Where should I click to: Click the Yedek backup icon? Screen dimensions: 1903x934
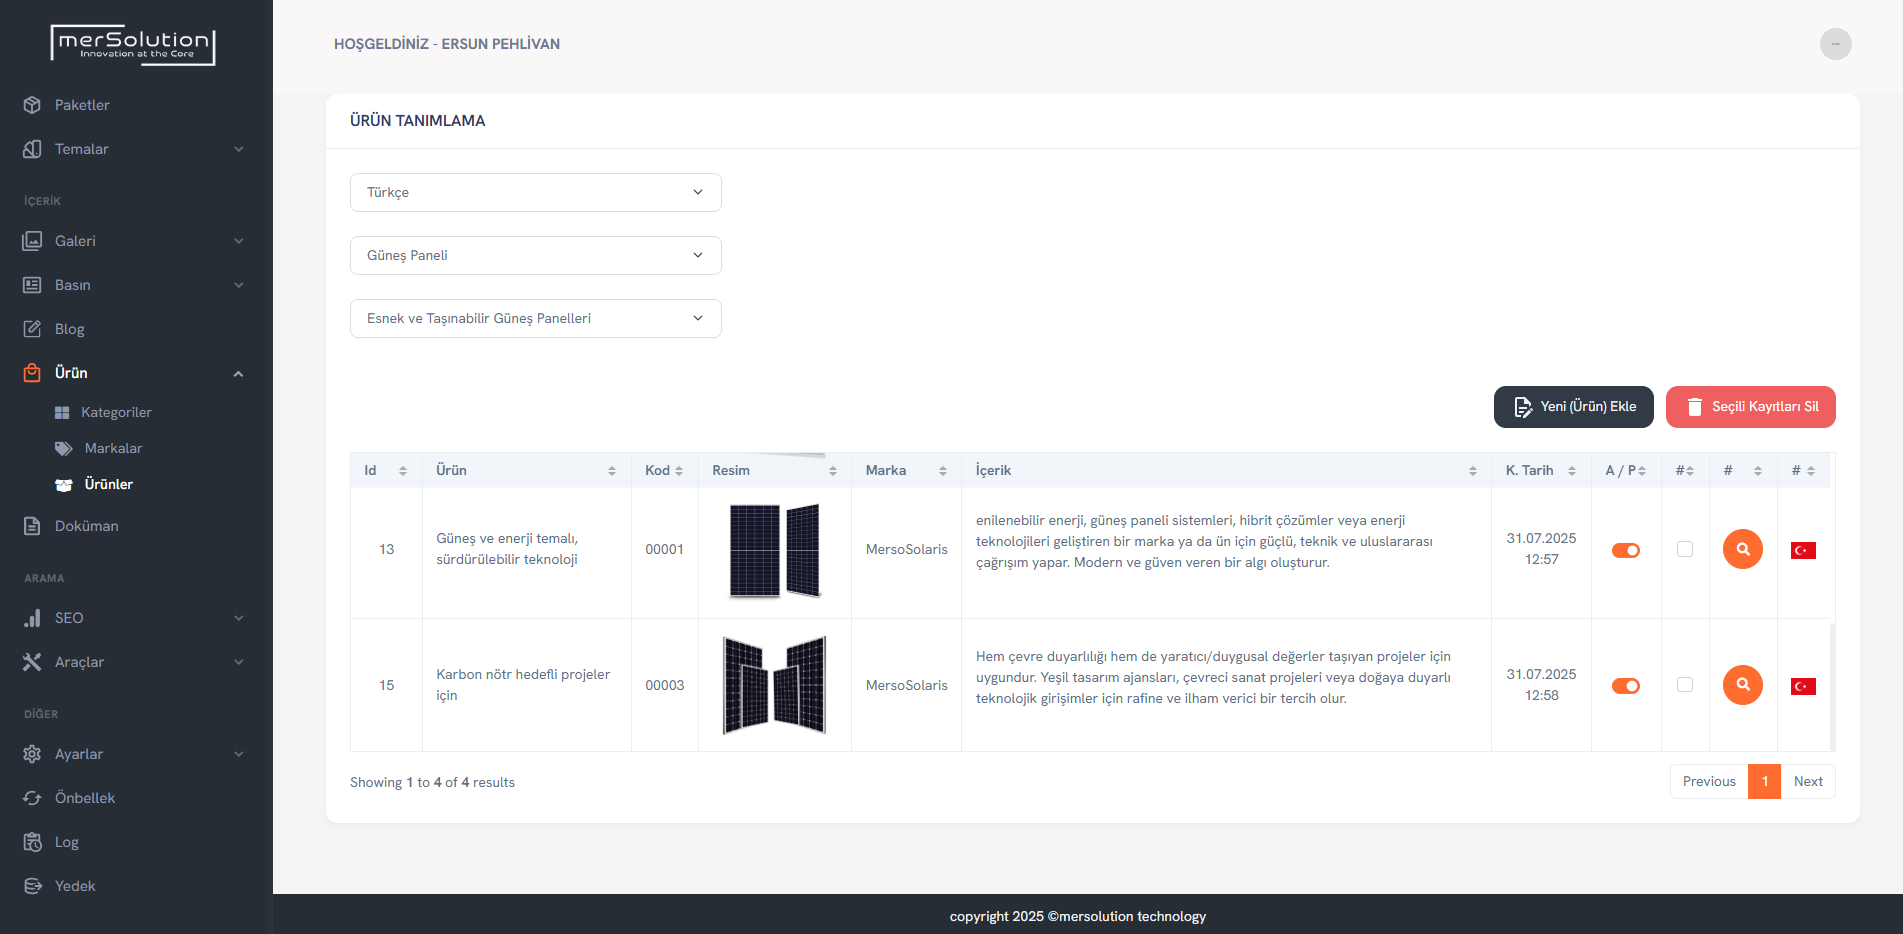(32, 886)
